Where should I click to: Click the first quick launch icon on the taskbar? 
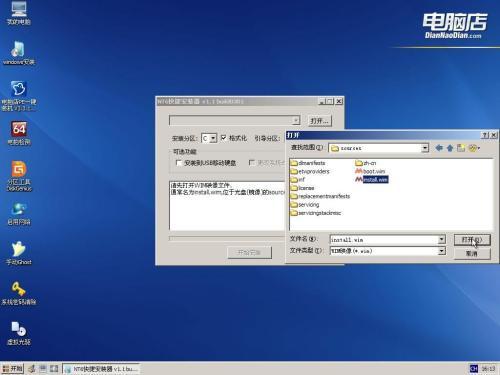[32, 368]
